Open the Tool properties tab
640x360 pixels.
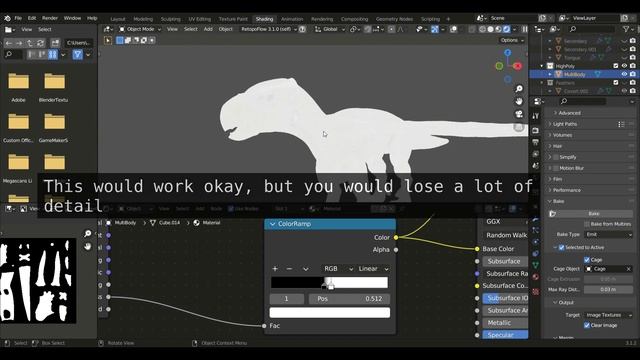coord(536,117)
